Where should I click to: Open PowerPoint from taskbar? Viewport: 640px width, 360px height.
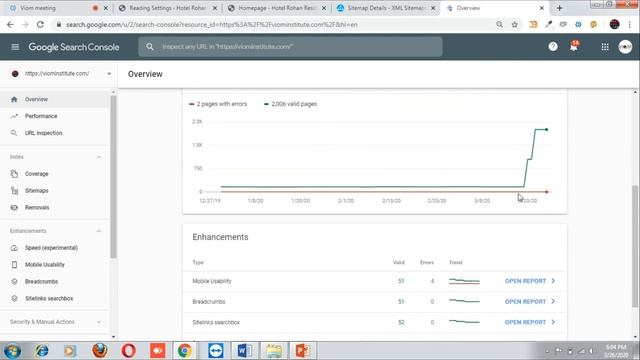tap(302, 351)
